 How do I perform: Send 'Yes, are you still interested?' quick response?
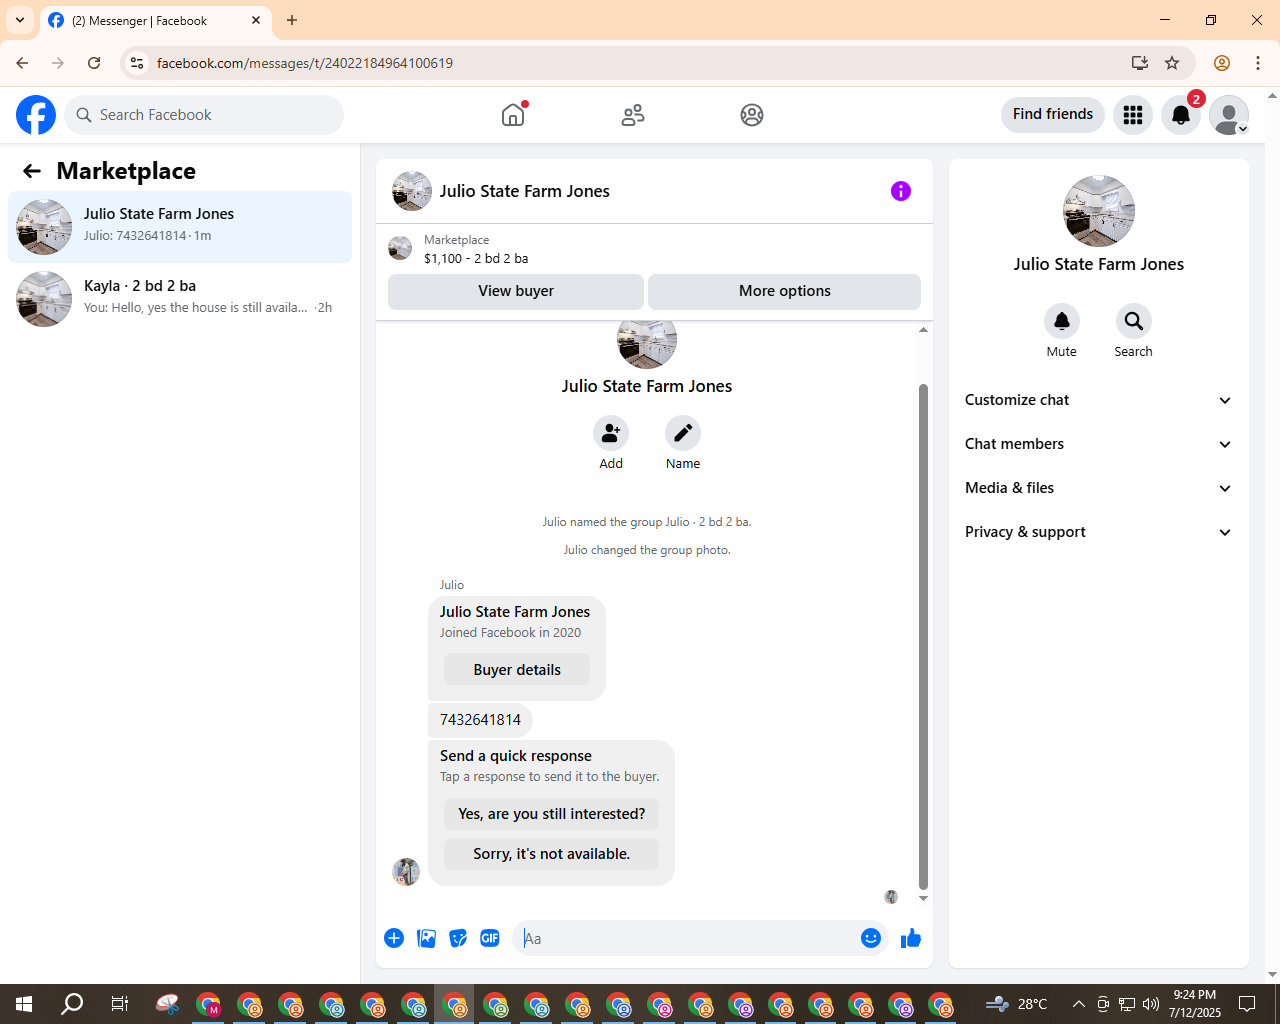click(551, 814)
